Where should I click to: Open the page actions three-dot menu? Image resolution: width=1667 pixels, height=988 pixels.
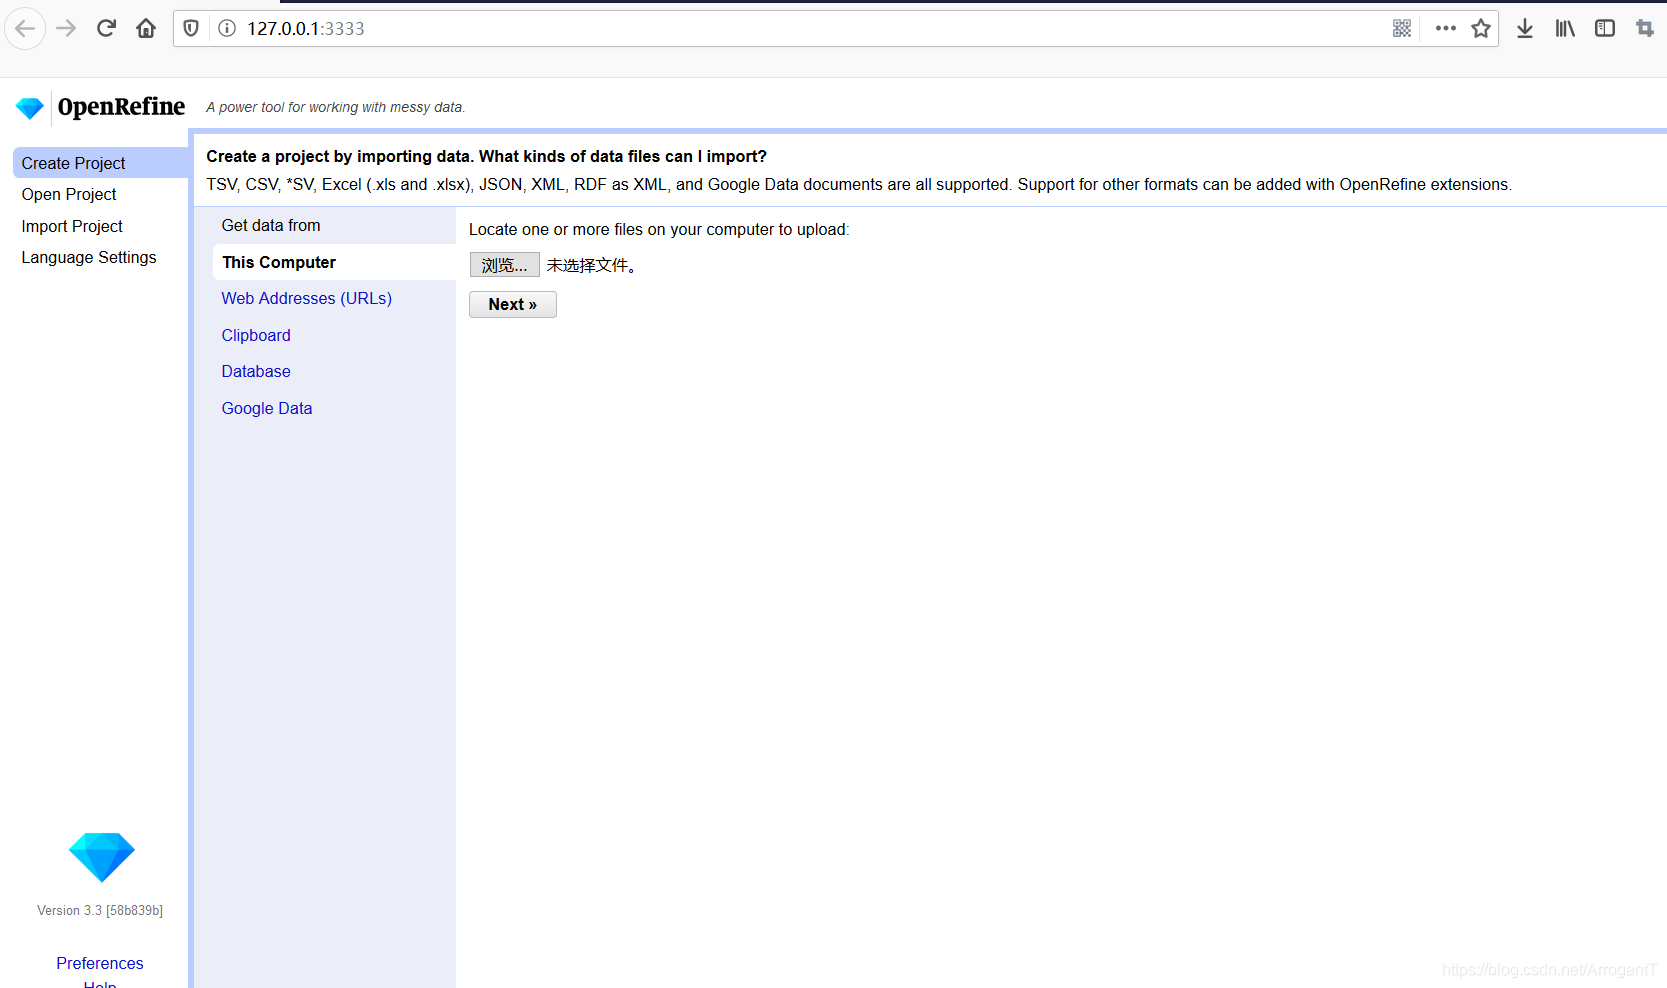[x=1445, y=28]
